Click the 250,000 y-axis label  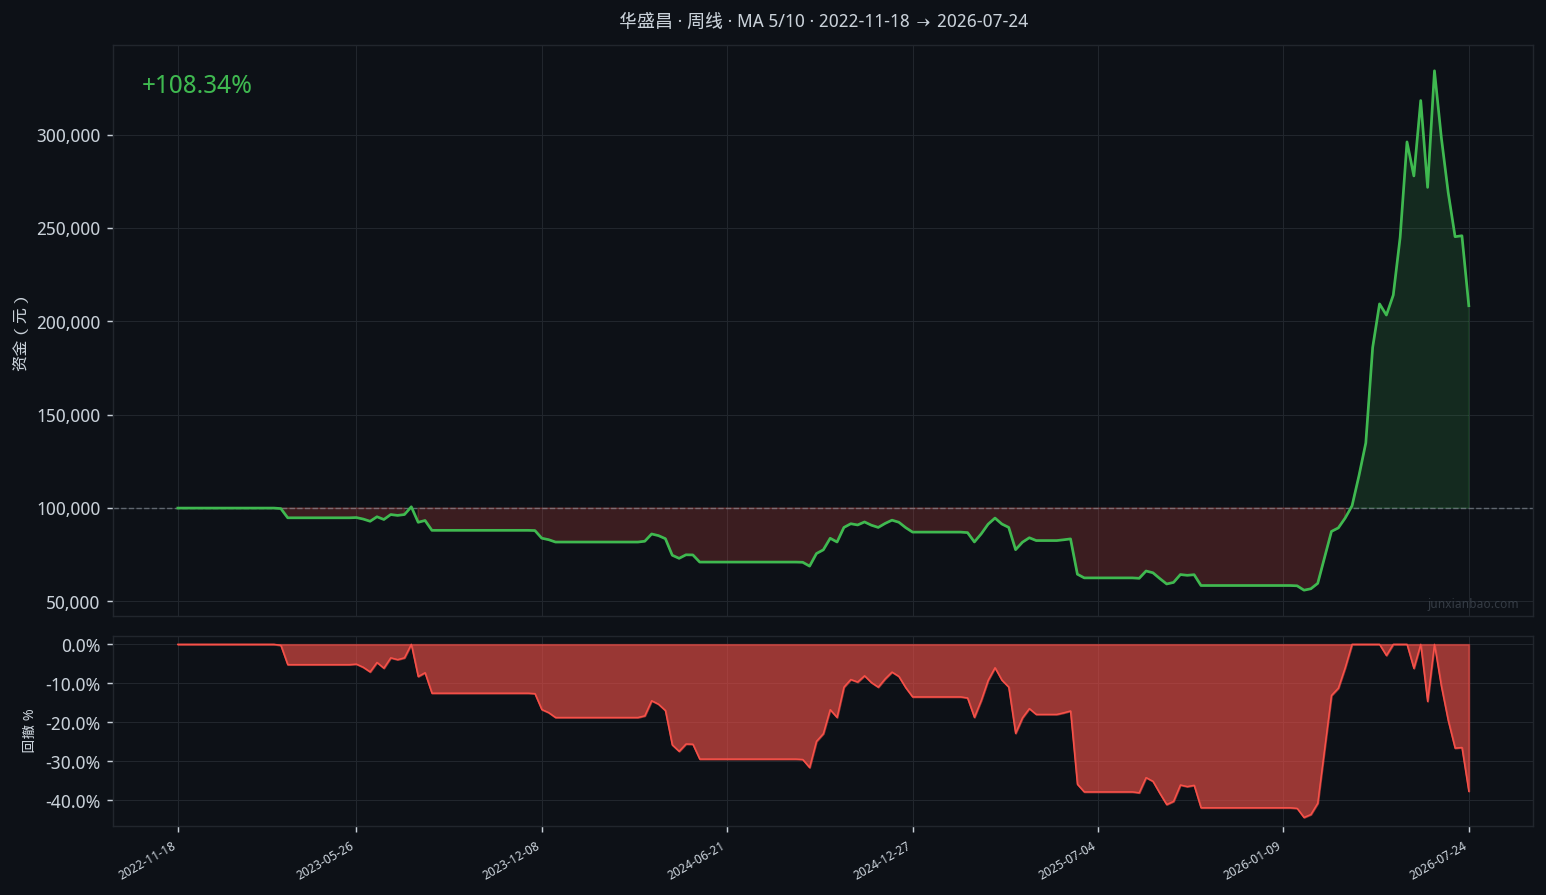[69, 229]
